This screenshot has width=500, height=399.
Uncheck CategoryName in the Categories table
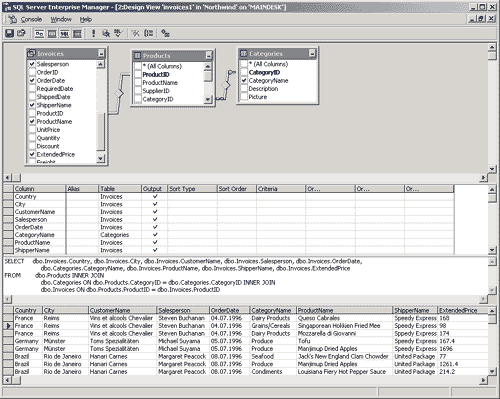coord(244,80)
